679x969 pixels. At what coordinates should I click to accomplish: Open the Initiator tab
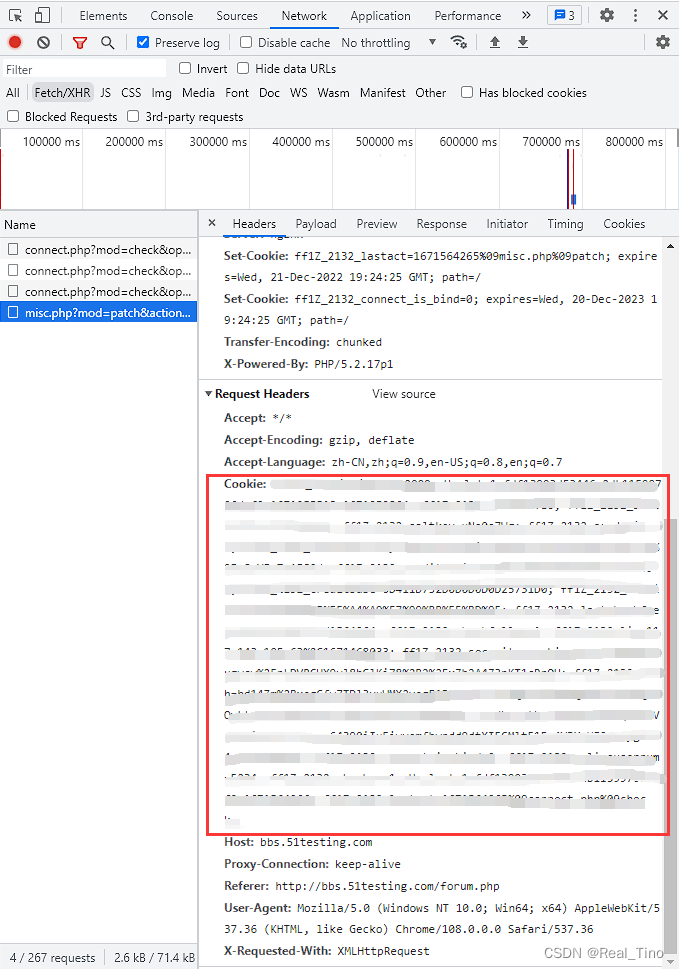507,224
